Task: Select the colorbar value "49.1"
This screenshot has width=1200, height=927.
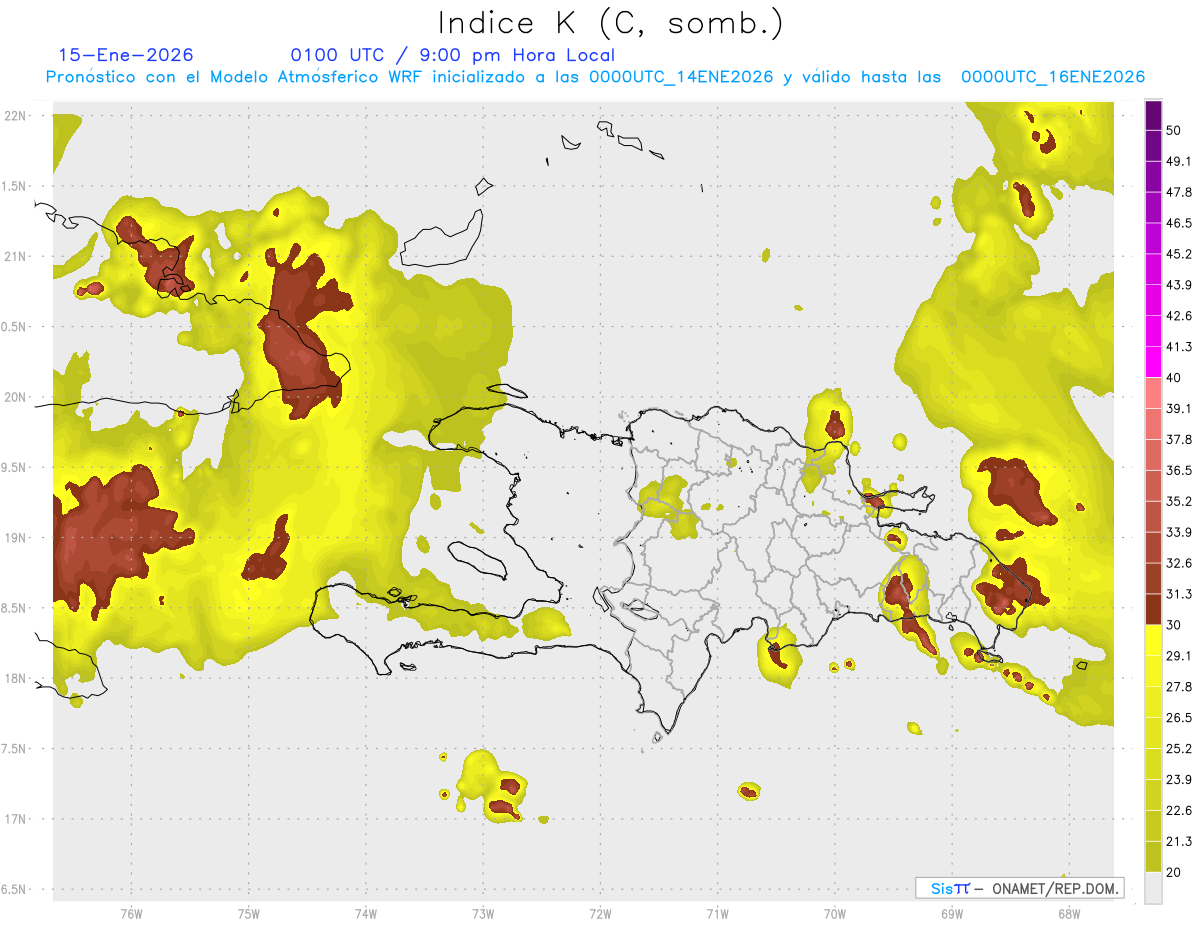Action: 1179,161
